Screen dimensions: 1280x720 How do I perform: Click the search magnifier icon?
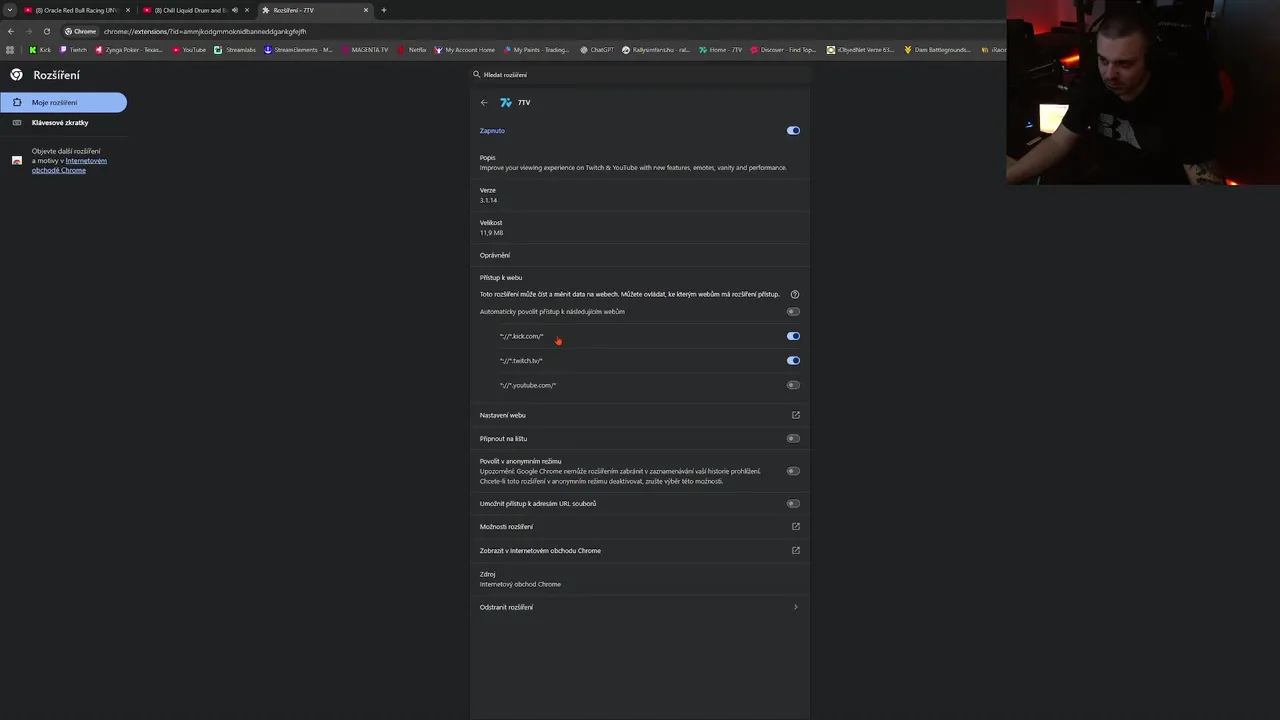click(477, 74)
